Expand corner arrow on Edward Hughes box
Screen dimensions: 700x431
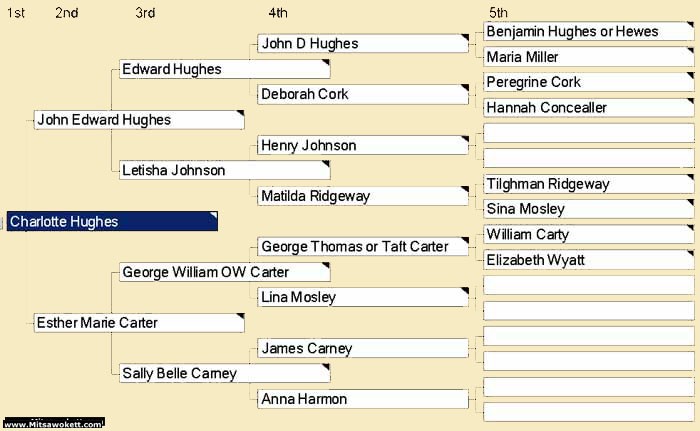click(x=325, y=64)
